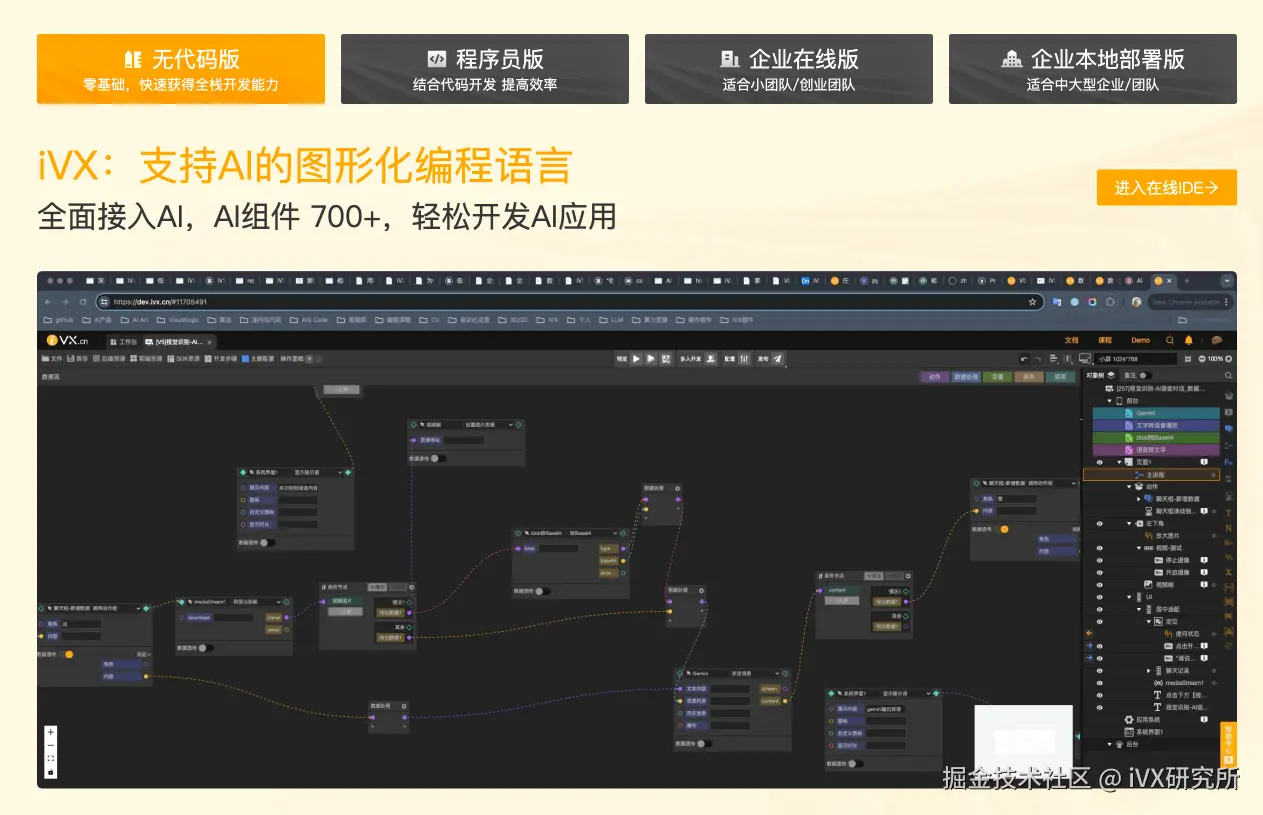Select the blue 数据处理 category tag
The height and width of the screenshot is (815, 1263).
[965, 377]
